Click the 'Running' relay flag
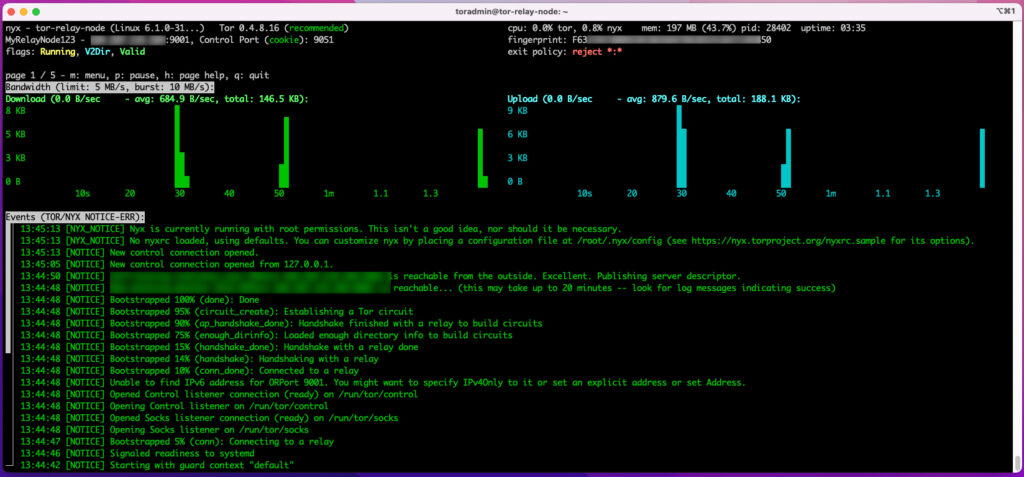Screen dimensions: 1024x477 (59, 52)
